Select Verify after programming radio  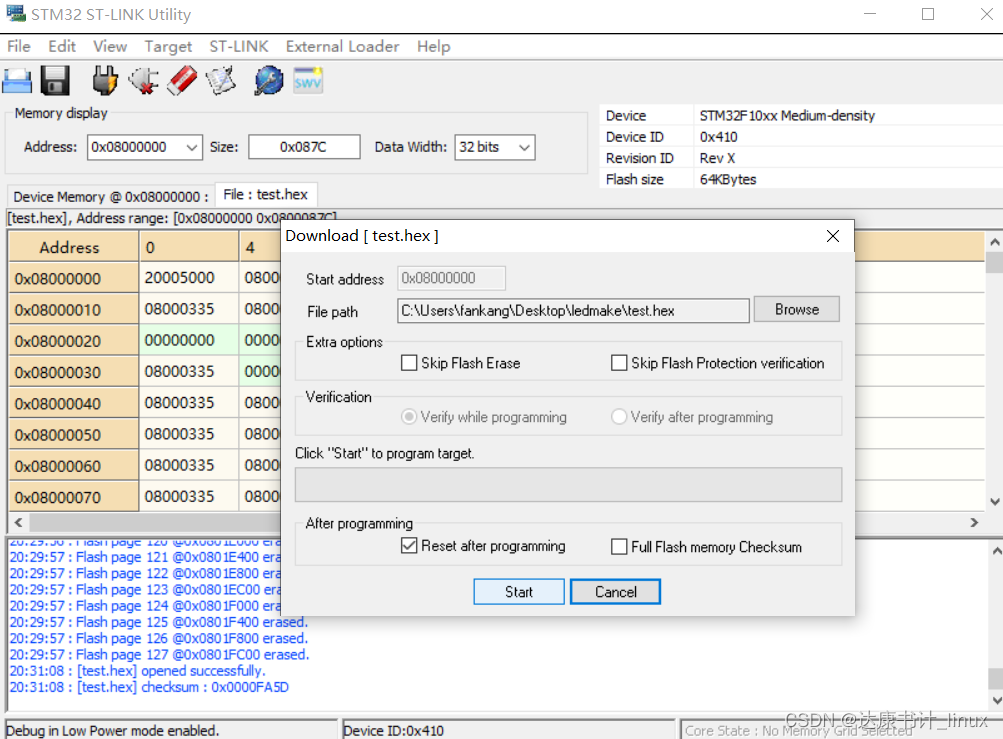click(619, 417)
